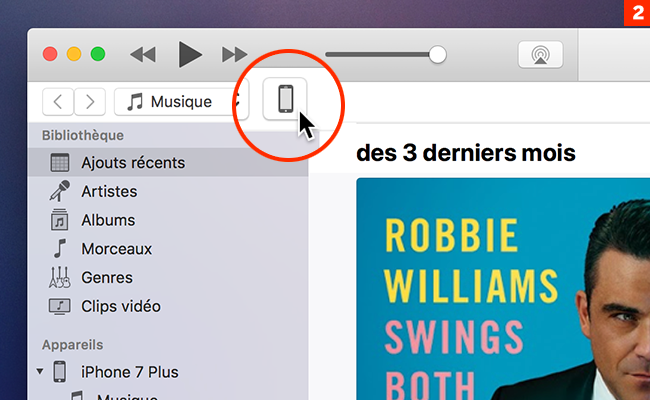The image size is (650, 400).
Task: Close the iTunes window with red button
Action: click(50, 54)
